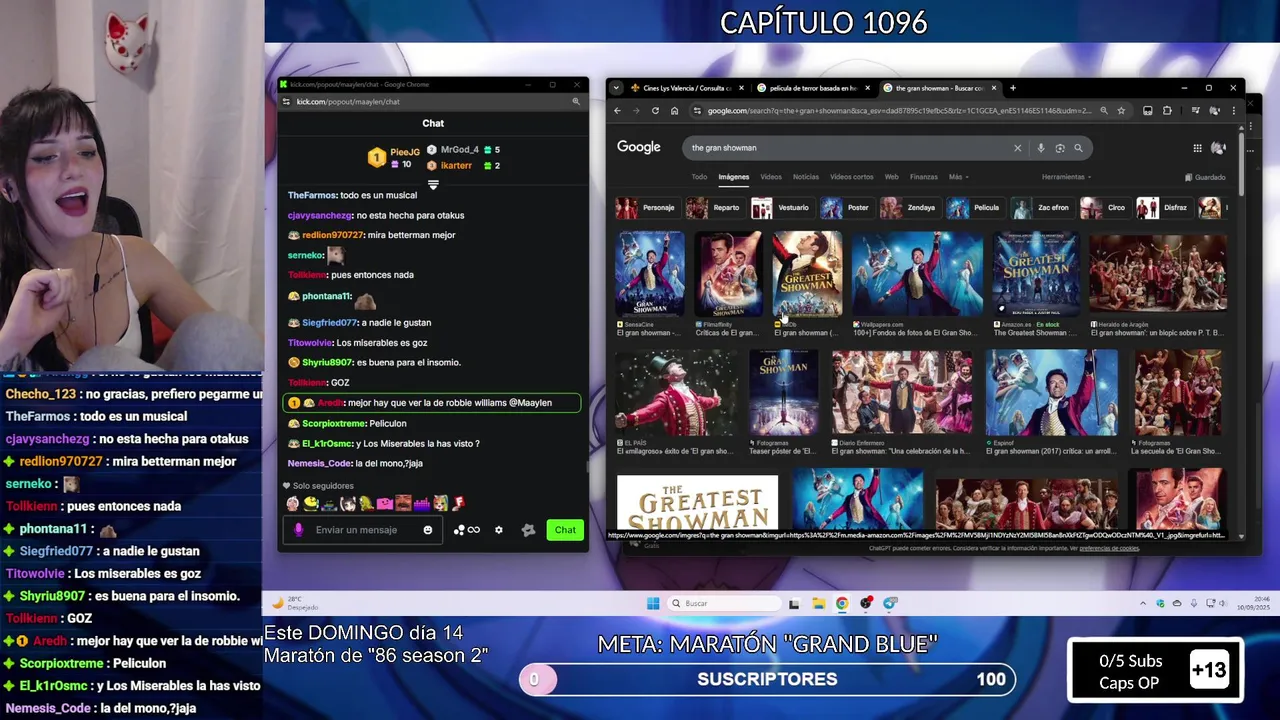Expand the Más menu in Google

(x=958, y=177)
